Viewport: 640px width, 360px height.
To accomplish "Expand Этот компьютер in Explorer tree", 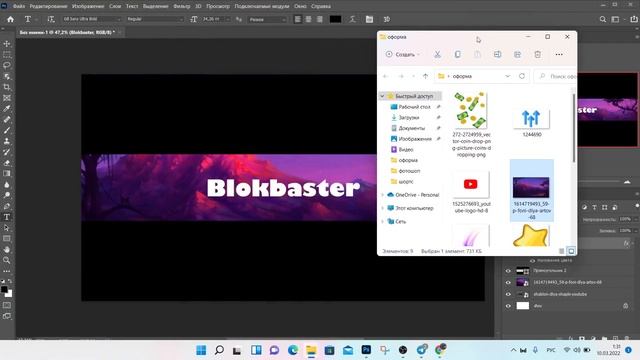I will (382, 208).
